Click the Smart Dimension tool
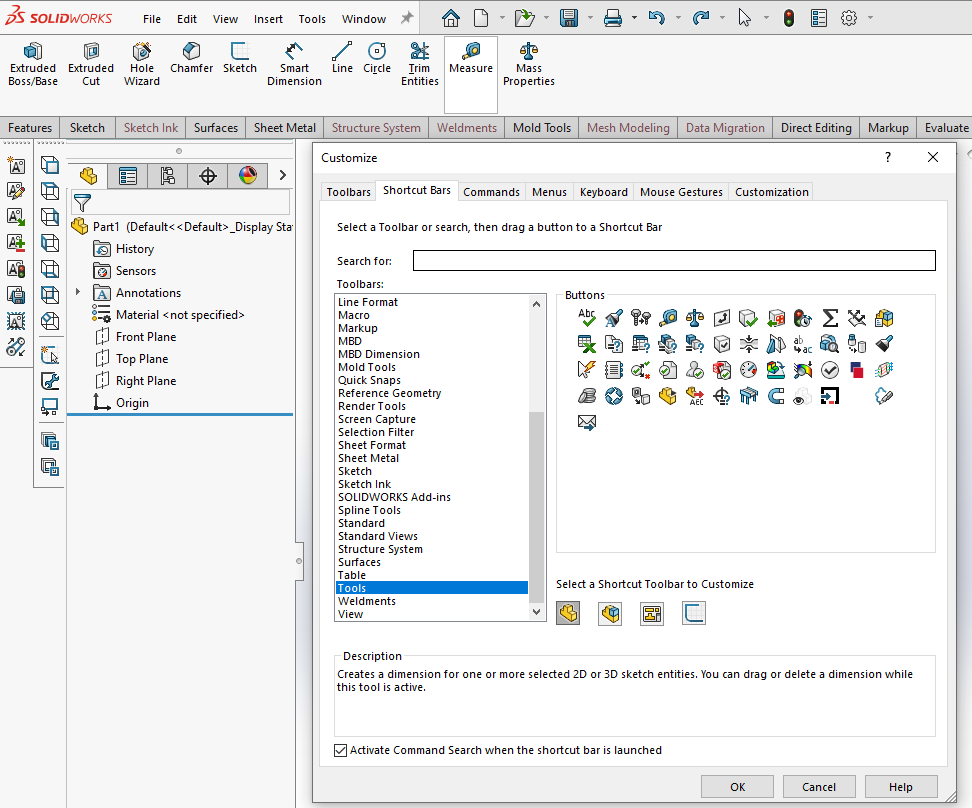The image size is (972, 808). (x=294, y=63)
